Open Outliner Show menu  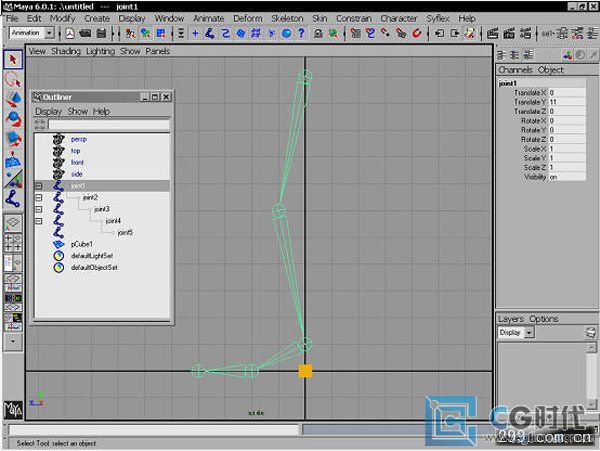coord(78,111)
